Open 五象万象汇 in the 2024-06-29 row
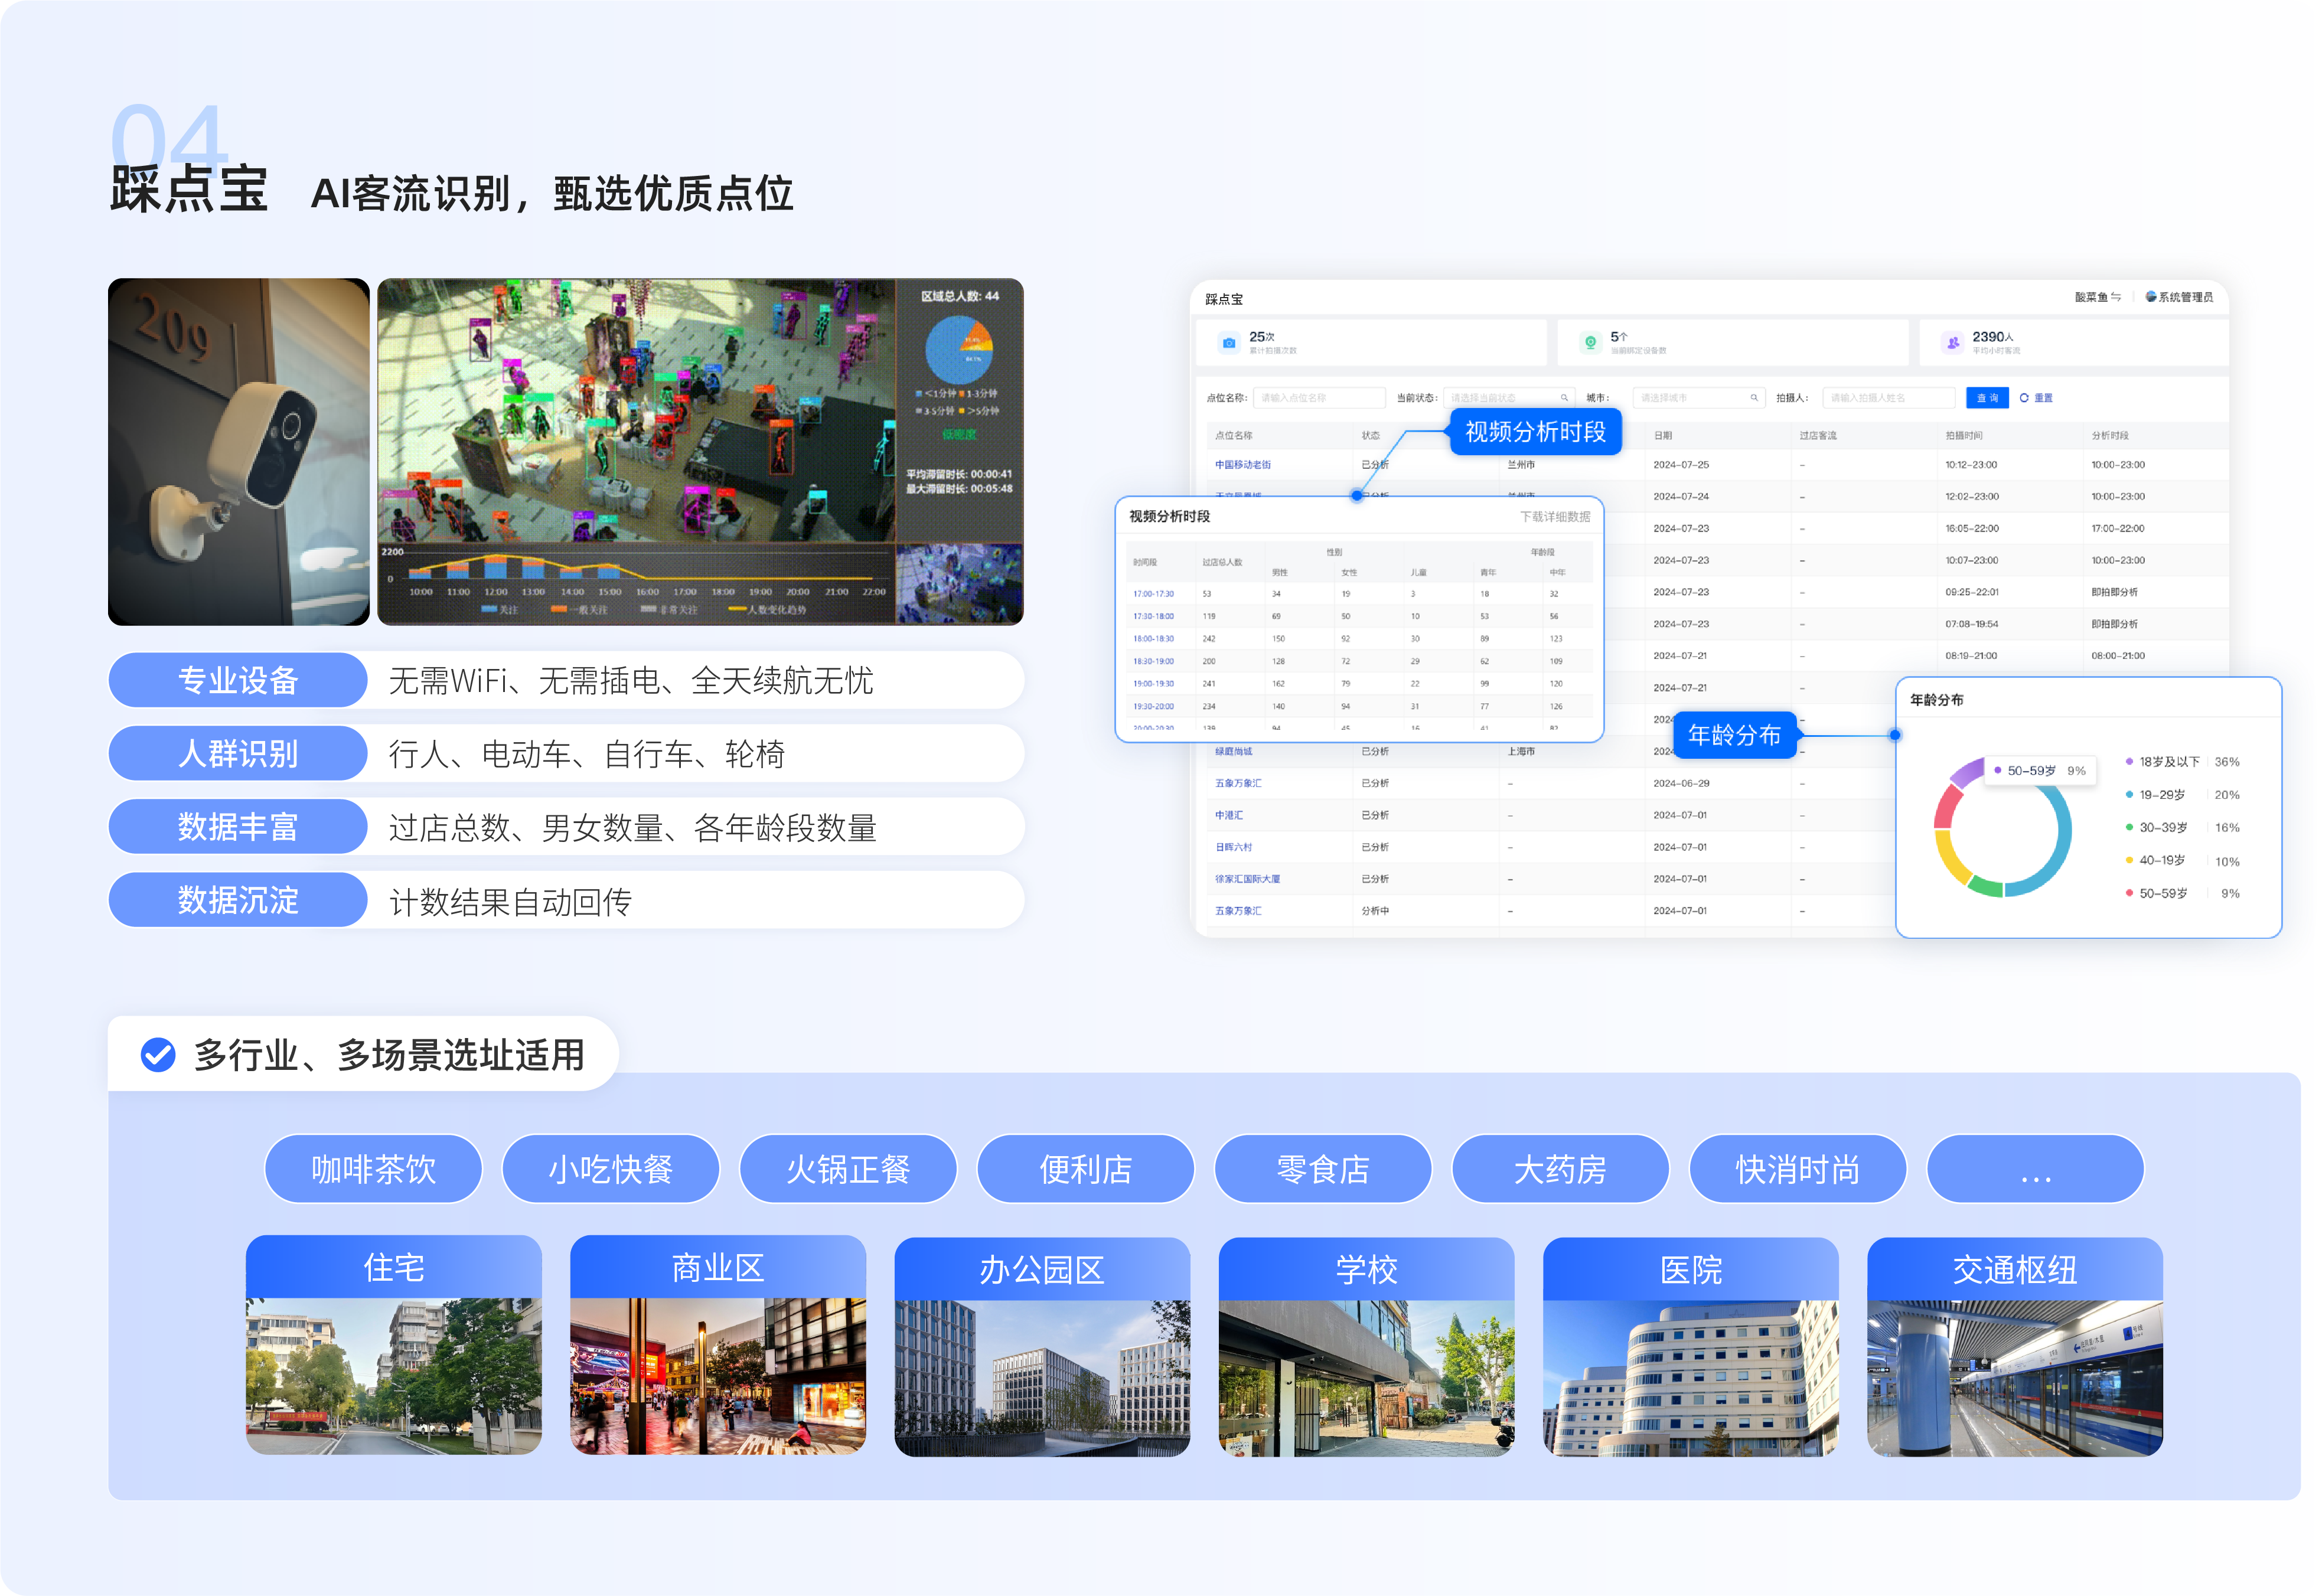The width and height of the screenshot is (2319, 1596). click(1238, 783)
